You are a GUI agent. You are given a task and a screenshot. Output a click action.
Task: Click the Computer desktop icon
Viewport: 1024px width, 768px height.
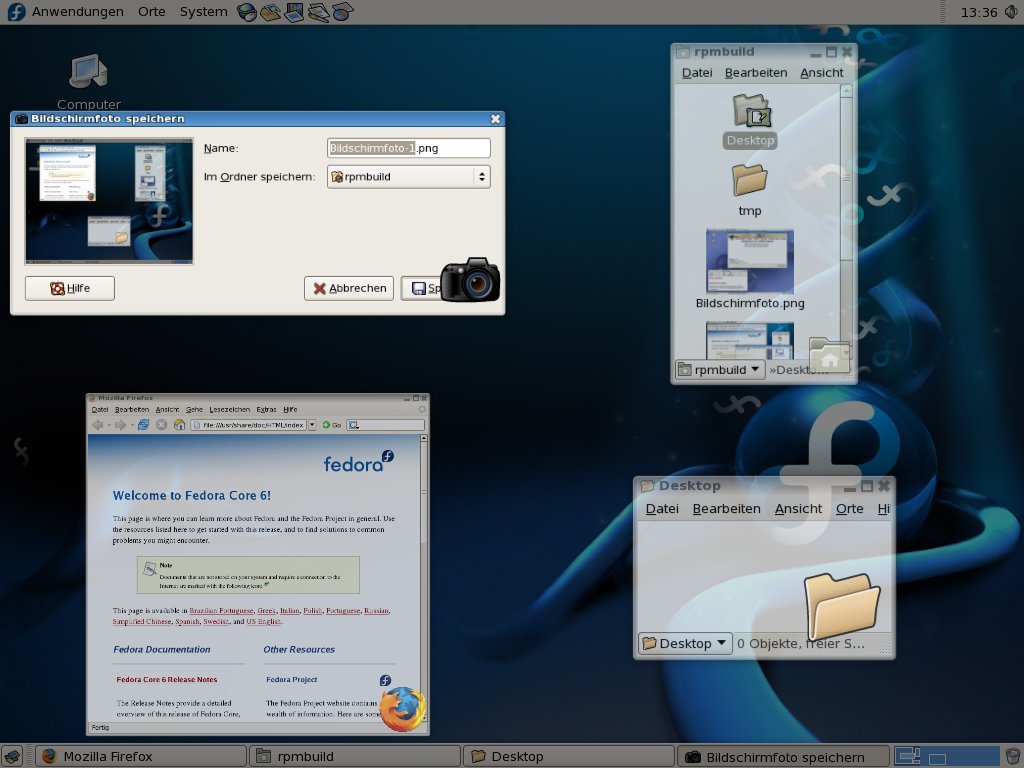(88, 74)
